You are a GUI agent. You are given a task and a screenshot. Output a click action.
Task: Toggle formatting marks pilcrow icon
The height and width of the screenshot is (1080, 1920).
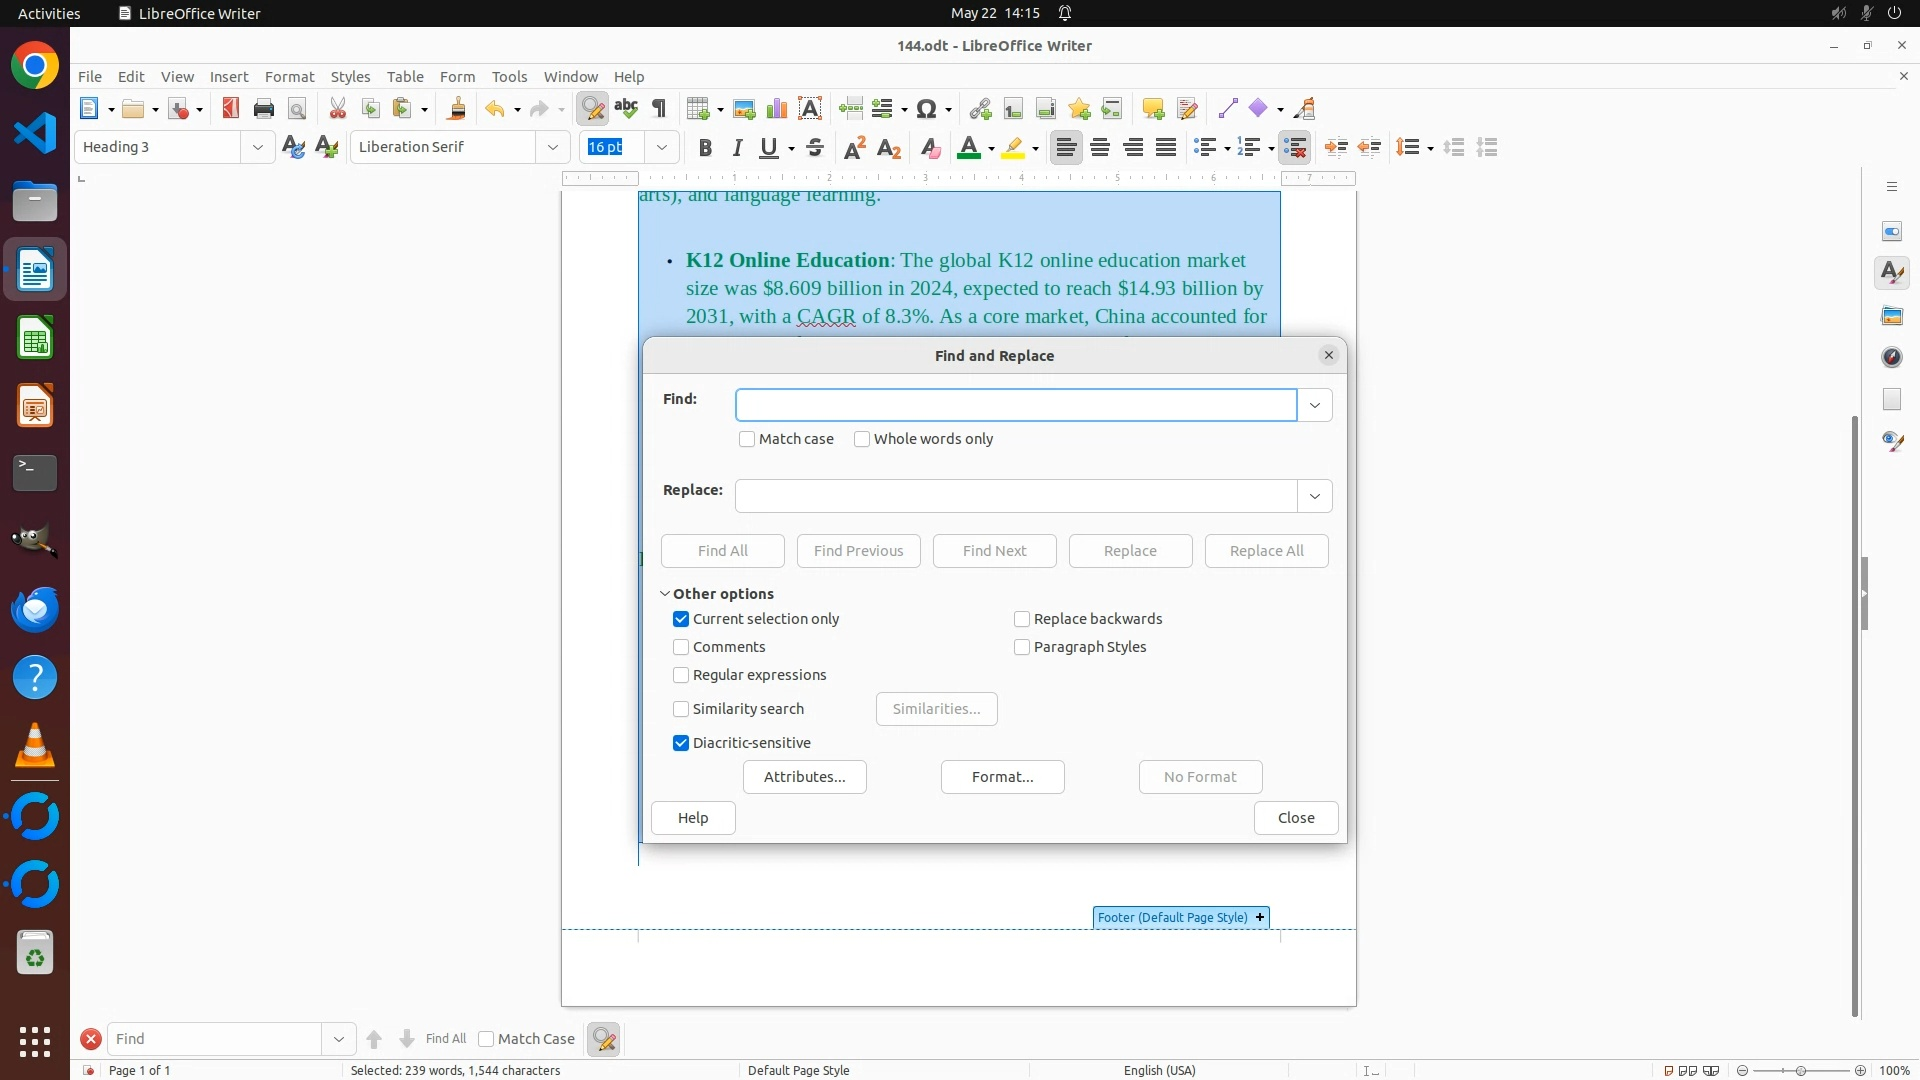pos(659,109)
